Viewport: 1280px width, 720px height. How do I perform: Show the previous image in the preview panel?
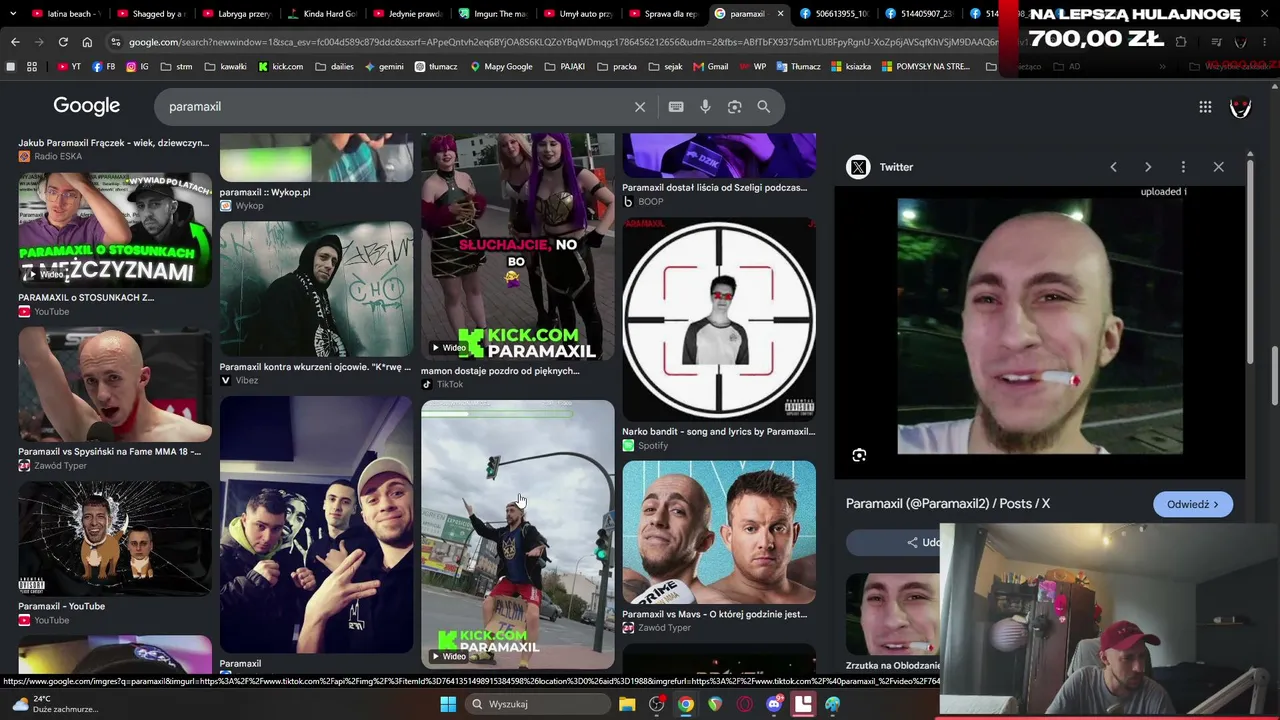1113,167
